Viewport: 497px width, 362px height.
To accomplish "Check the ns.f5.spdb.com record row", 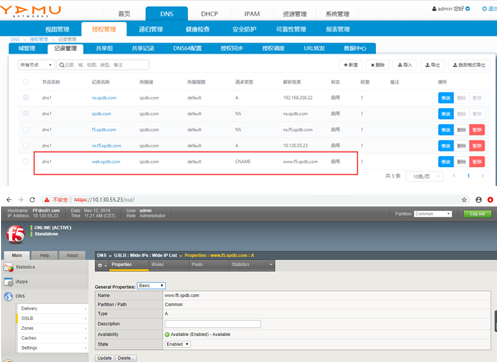I will click(x=26, y=145).
